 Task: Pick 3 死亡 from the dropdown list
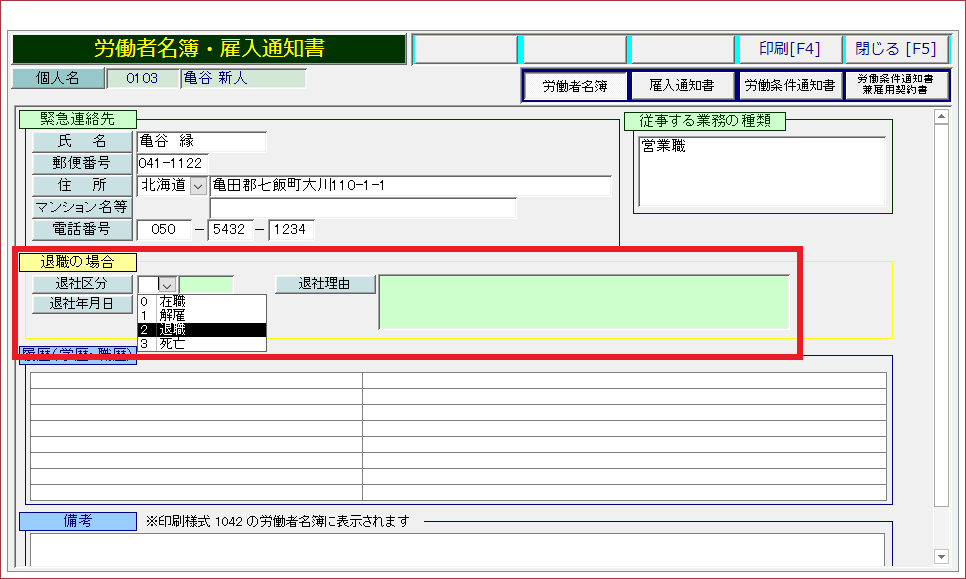[202, 343]
